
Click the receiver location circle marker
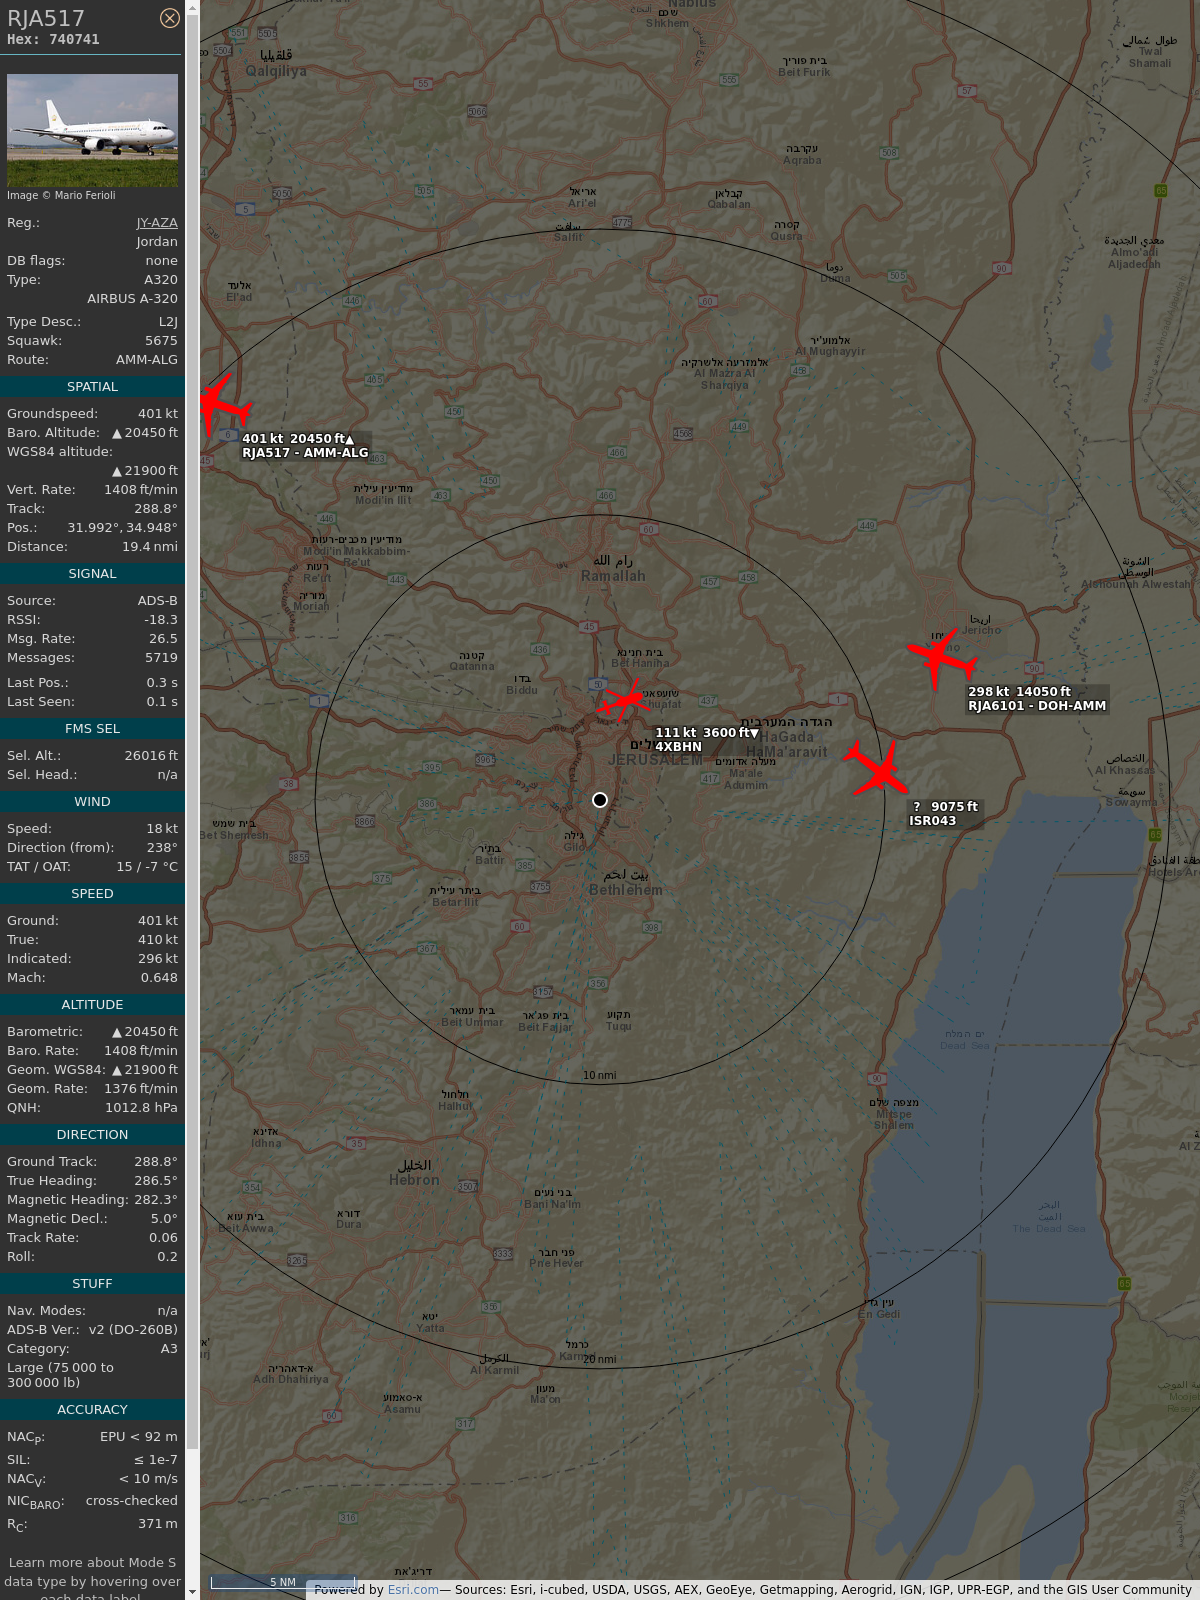click(x=600, y=800)
